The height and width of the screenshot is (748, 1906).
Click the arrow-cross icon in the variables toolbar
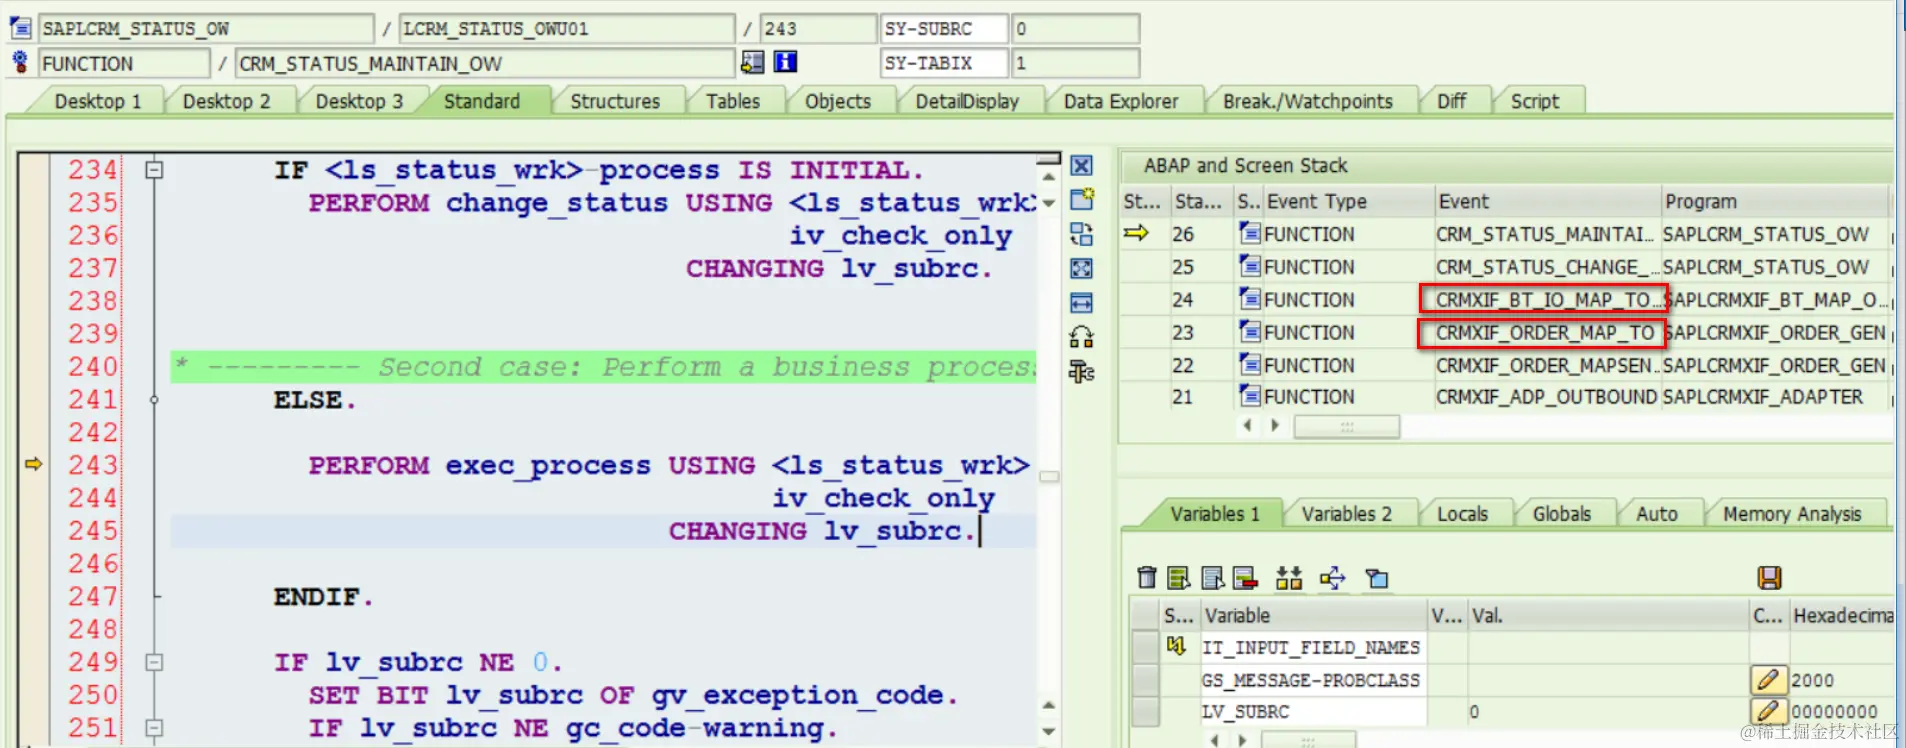(x=1332, y=577)
